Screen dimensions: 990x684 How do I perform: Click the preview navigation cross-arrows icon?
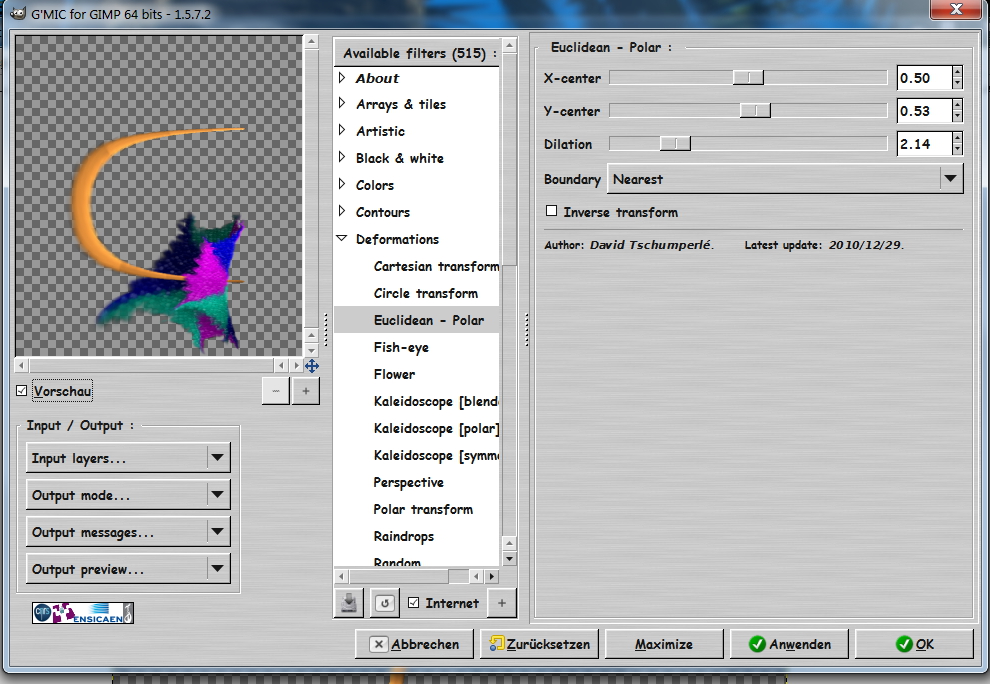[x=312, y=366]
